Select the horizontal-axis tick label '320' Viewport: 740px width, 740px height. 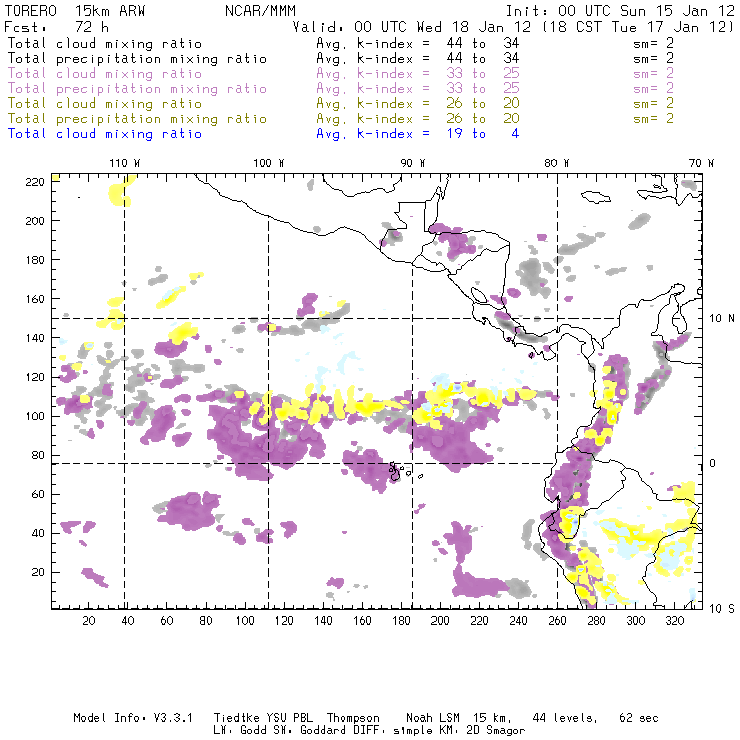tap(675, 621)
